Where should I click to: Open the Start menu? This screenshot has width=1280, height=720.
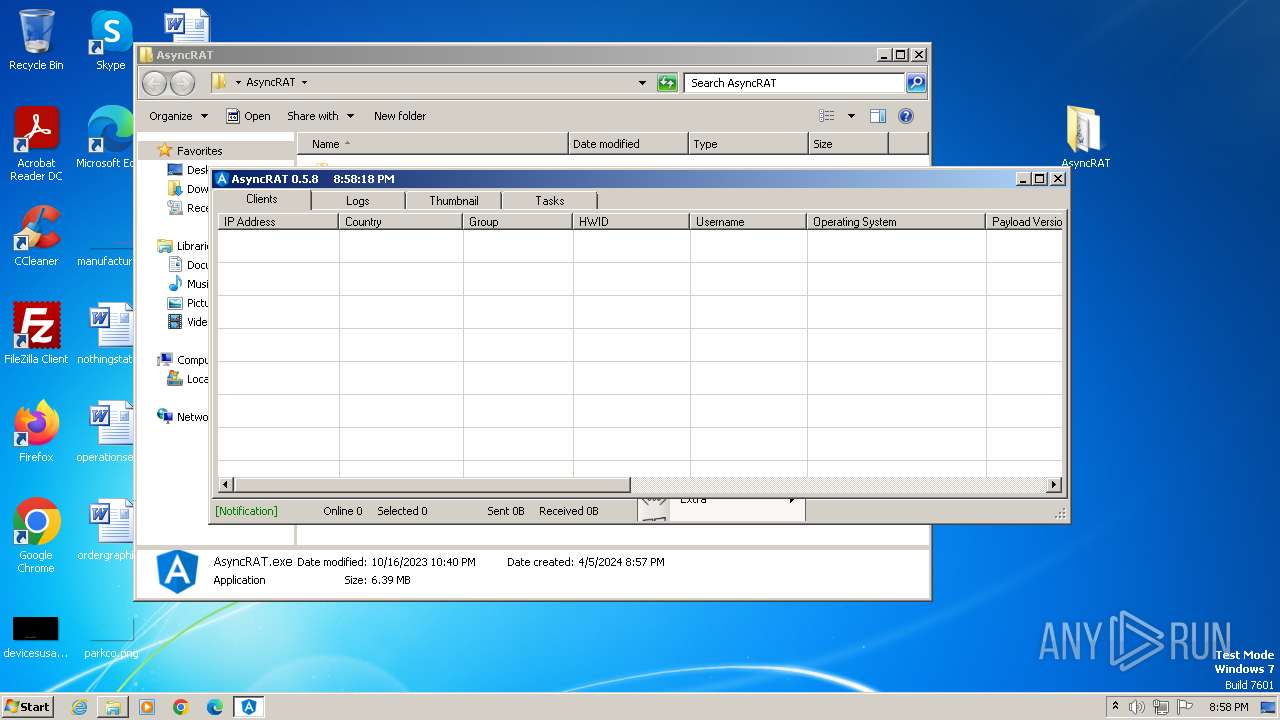27,707
